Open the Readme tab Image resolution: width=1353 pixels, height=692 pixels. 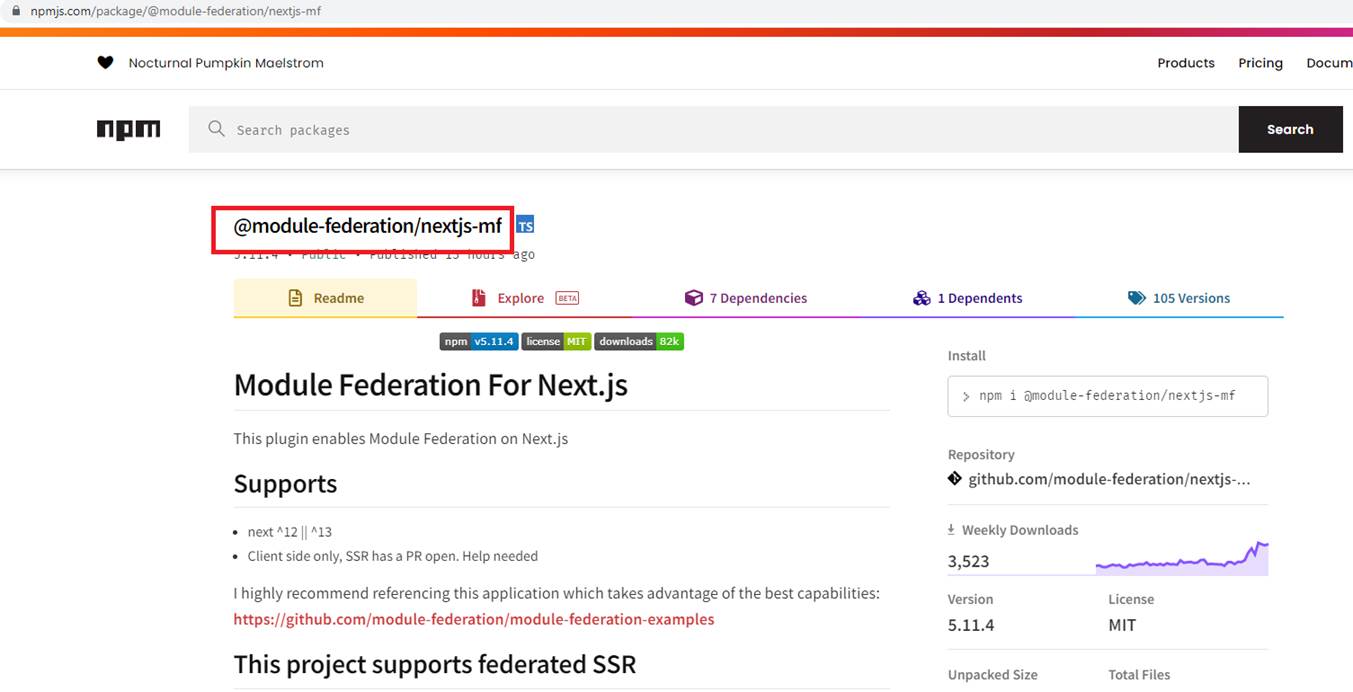click(325, 298)
